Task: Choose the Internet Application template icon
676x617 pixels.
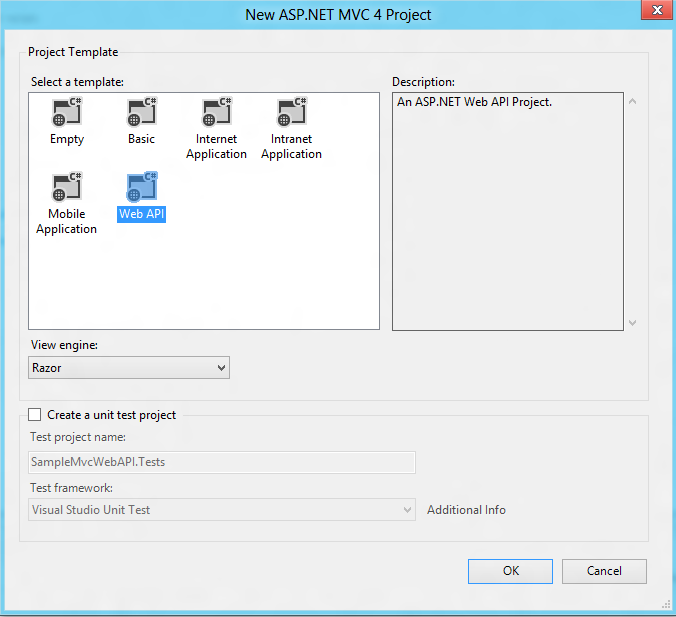Action: coord(217,112)
